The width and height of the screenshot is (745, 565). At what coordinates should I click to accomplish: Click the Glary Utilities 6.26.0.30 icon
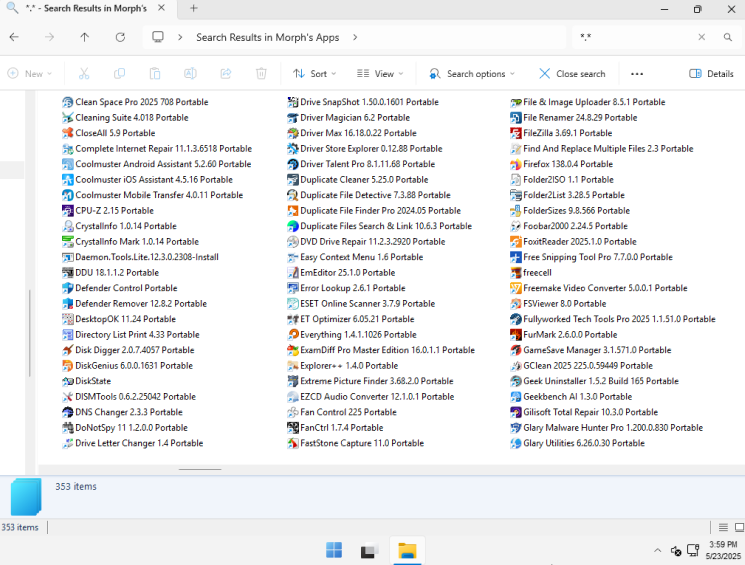pyautogui.click(x=516, y=443)
